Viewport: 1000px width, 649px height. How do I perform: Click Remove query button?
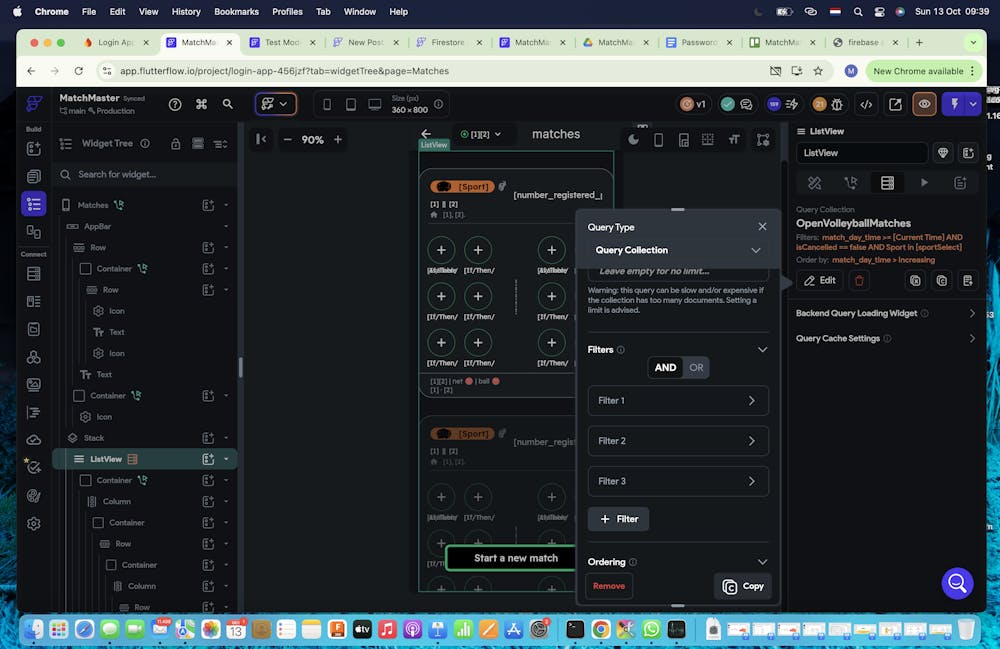point(609,586)
